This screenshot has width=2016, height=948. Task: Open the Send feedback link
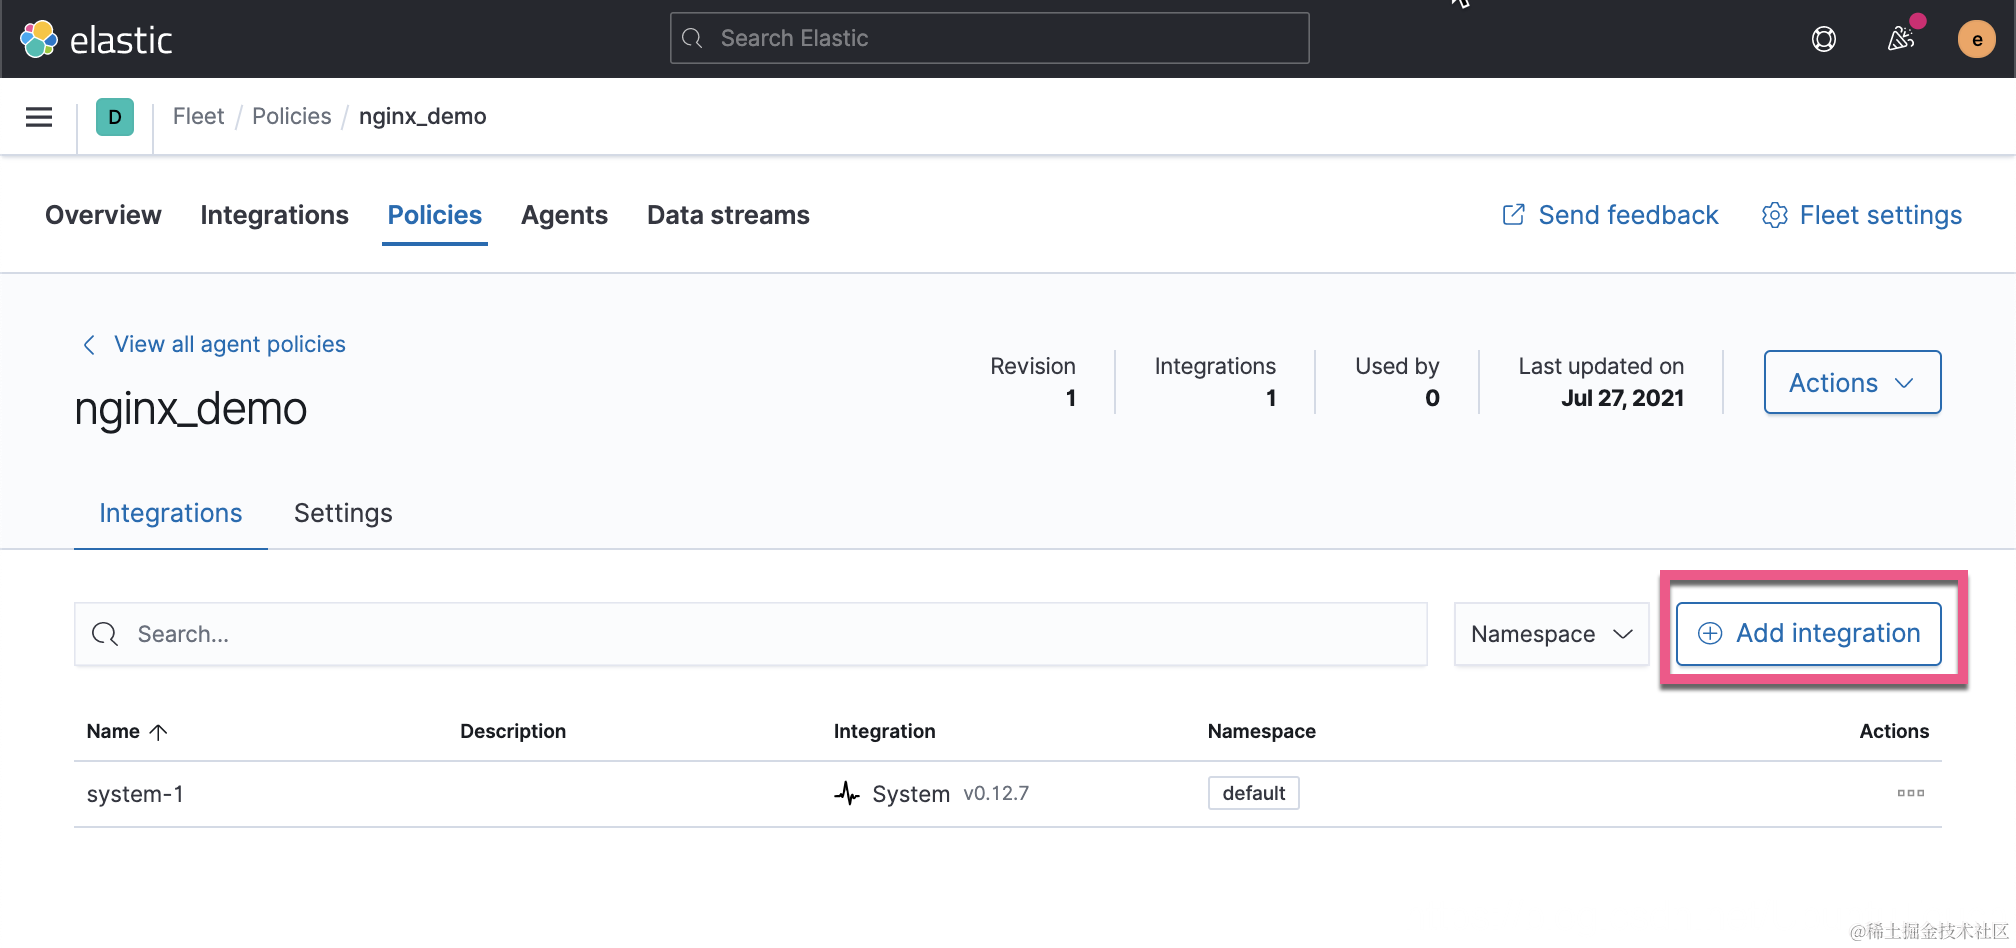(1610, 215)
